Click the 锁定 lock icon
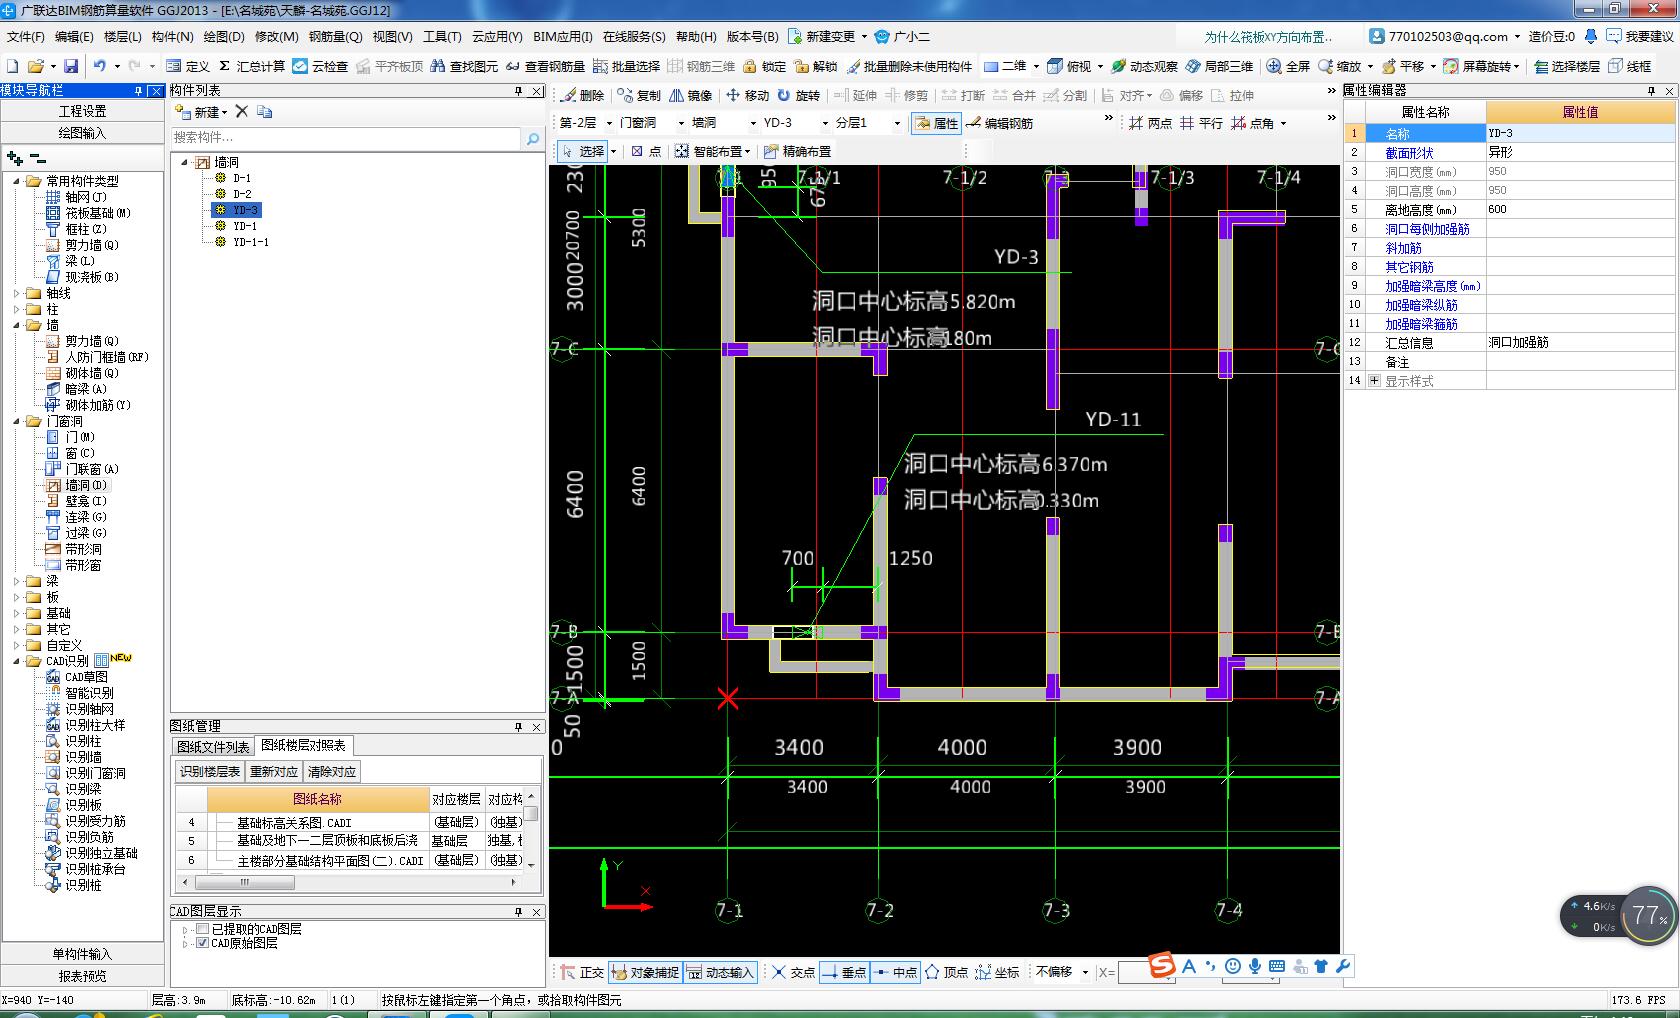The image size is (1680, 1018). coord(764,66)
